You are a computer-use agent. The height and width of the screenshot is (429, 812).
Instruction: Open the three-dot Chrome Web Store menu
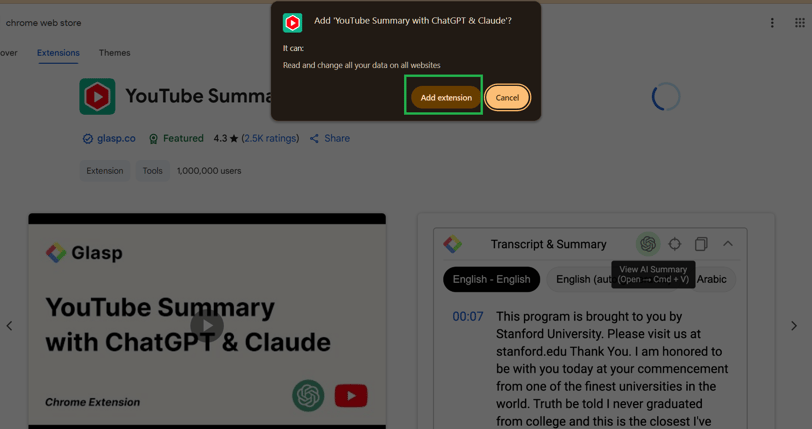coord(772,23)
